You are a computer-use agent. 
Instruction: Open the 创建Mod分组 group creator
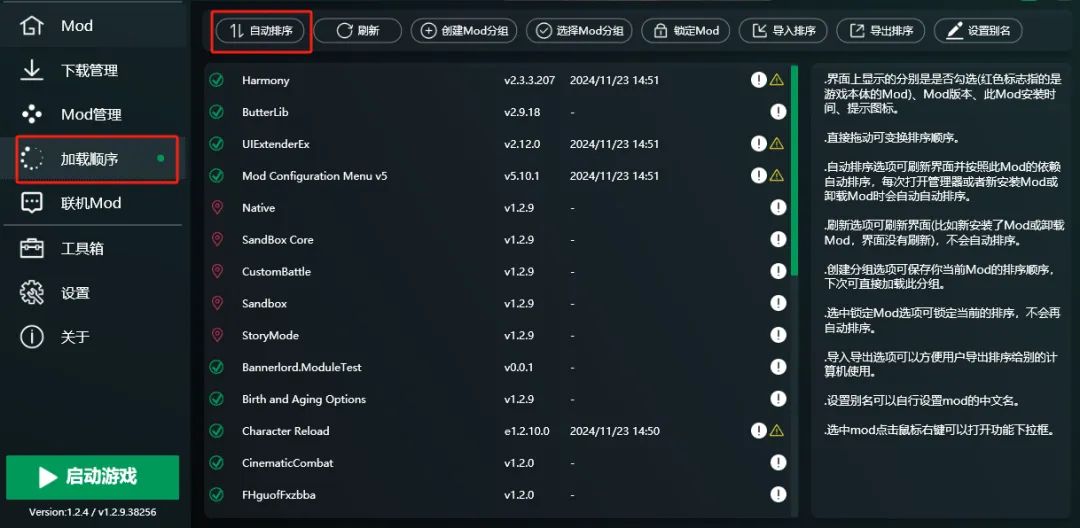[x=464, y=31]
